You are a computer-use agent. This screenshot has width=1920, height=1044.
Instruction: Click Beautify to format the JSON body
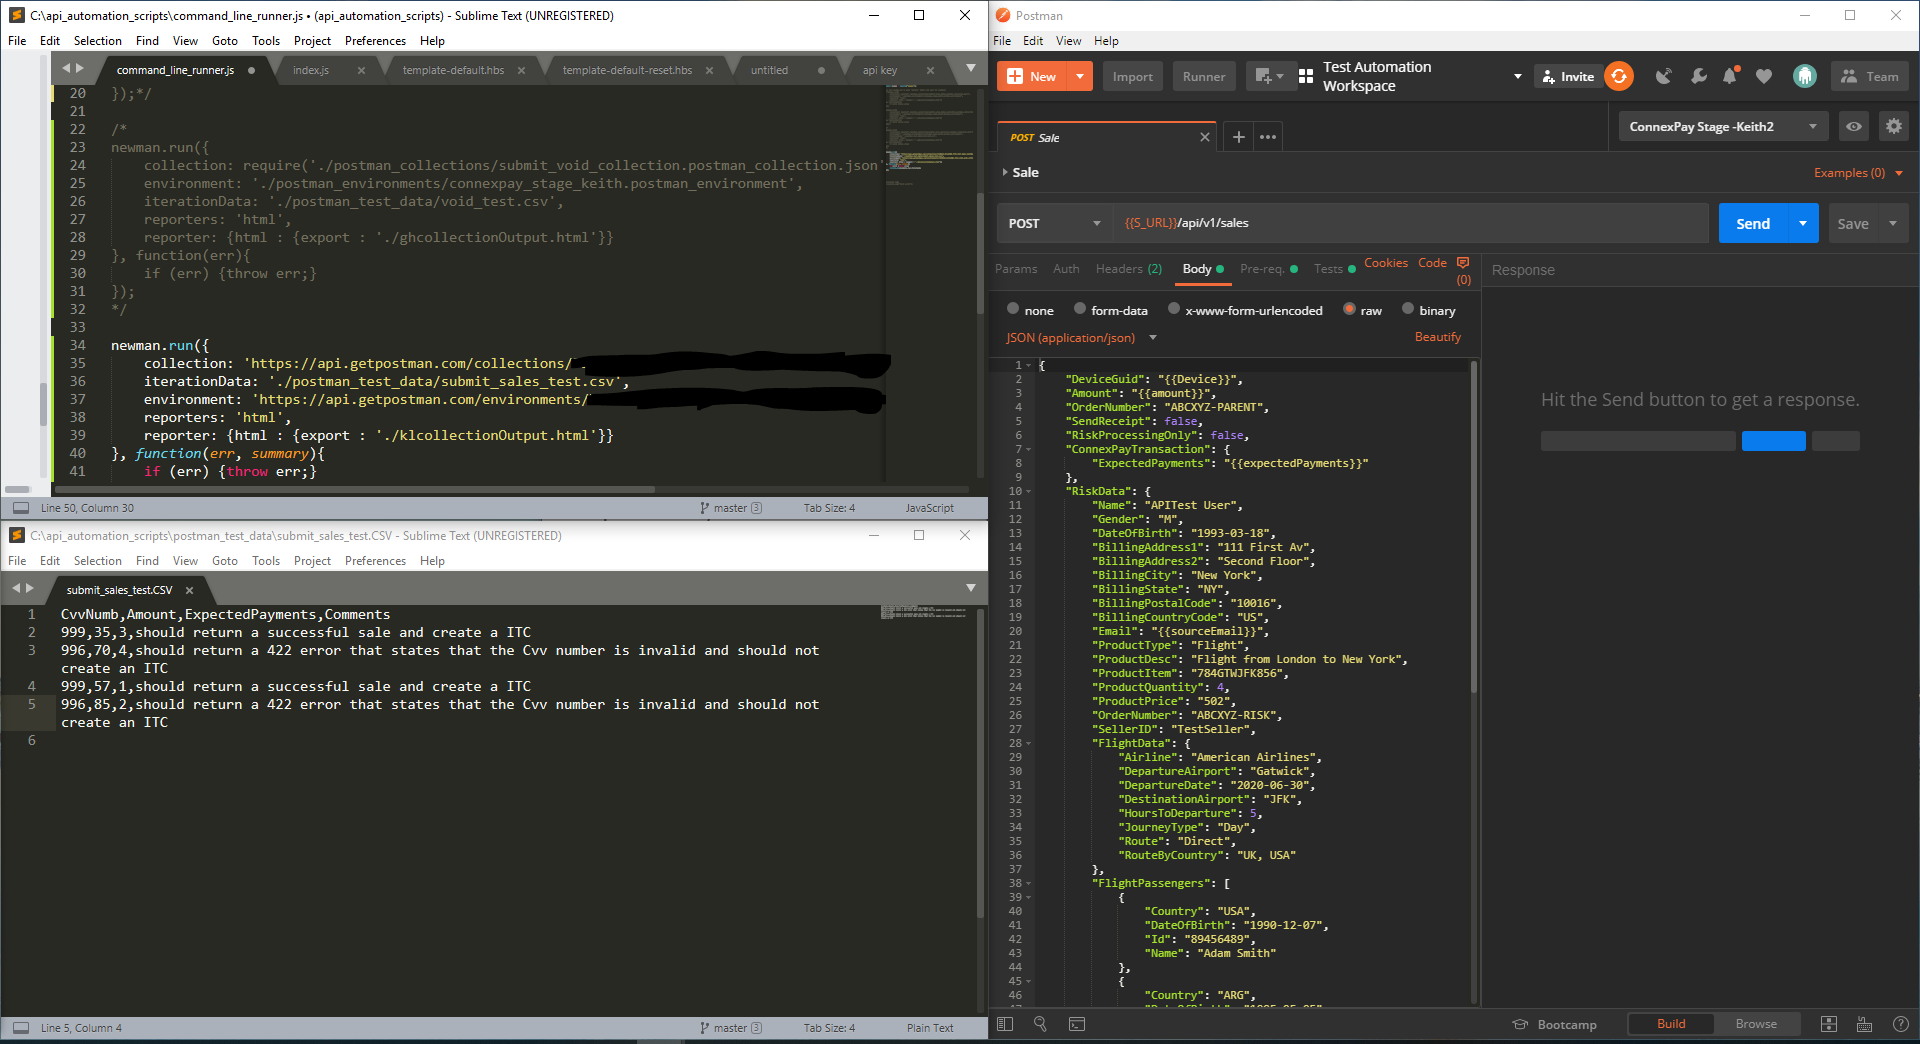(1437, 337)
